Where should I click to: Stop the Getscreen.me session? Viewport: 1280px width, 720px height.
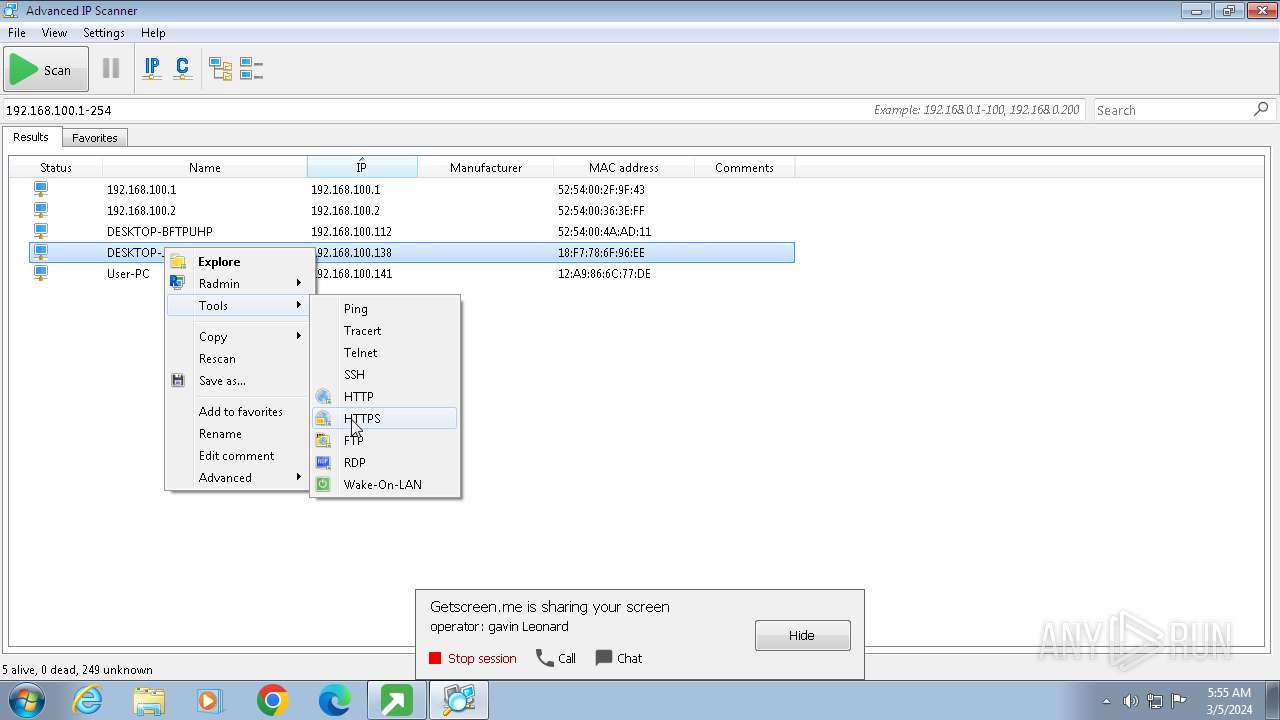[473, 658]
